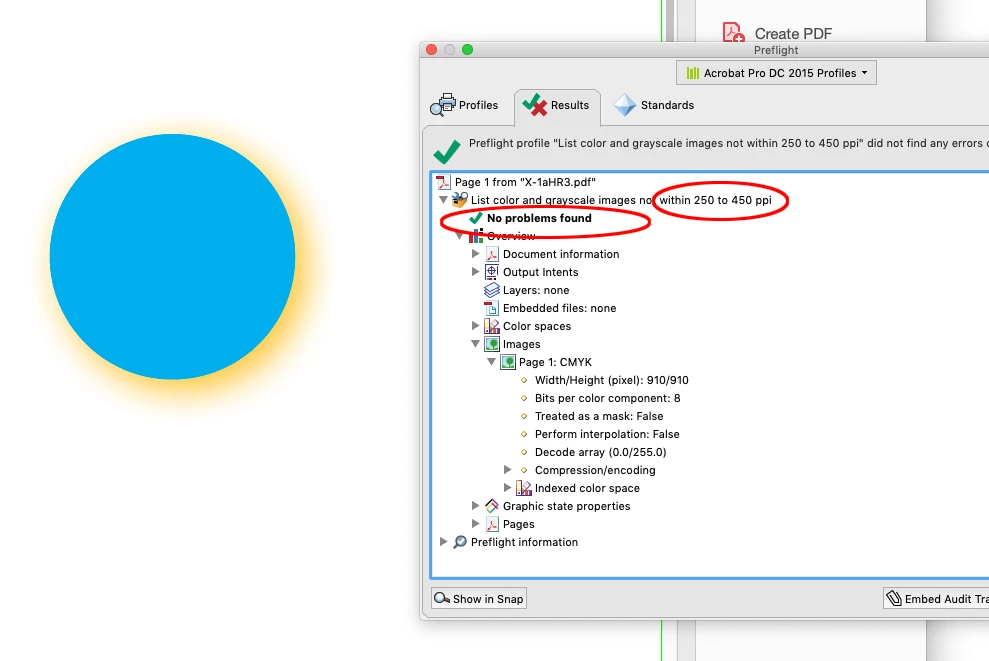Switch to the Results tab

click(557, 105)
